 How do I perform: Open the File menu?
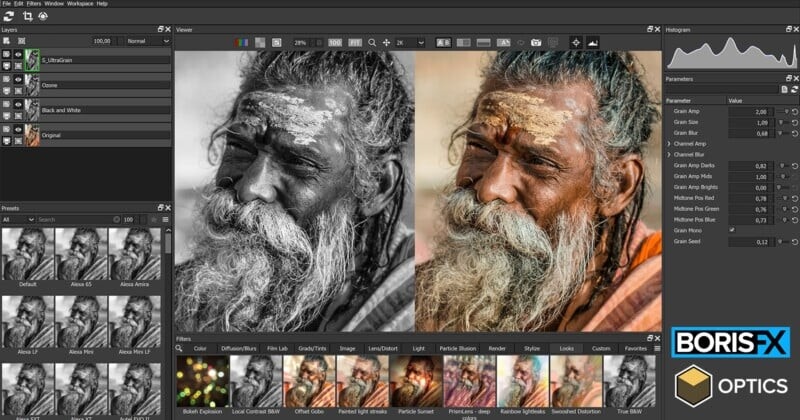(x=6, y=4)
